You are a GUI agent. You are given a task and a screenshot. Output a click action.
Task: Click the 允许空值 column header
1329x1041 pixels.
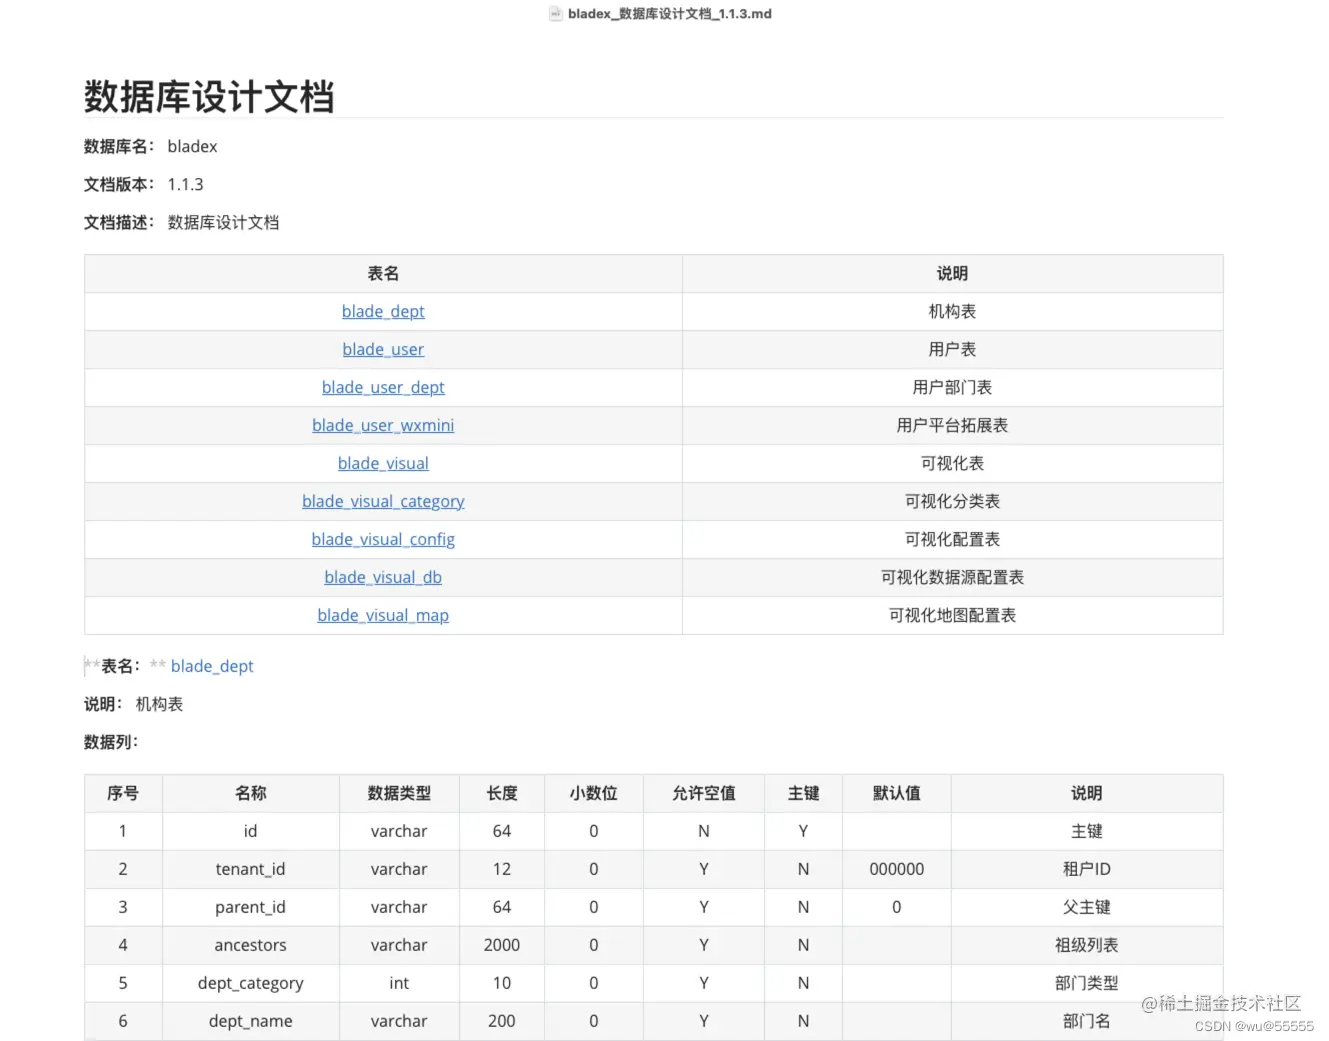pos(704,793)
